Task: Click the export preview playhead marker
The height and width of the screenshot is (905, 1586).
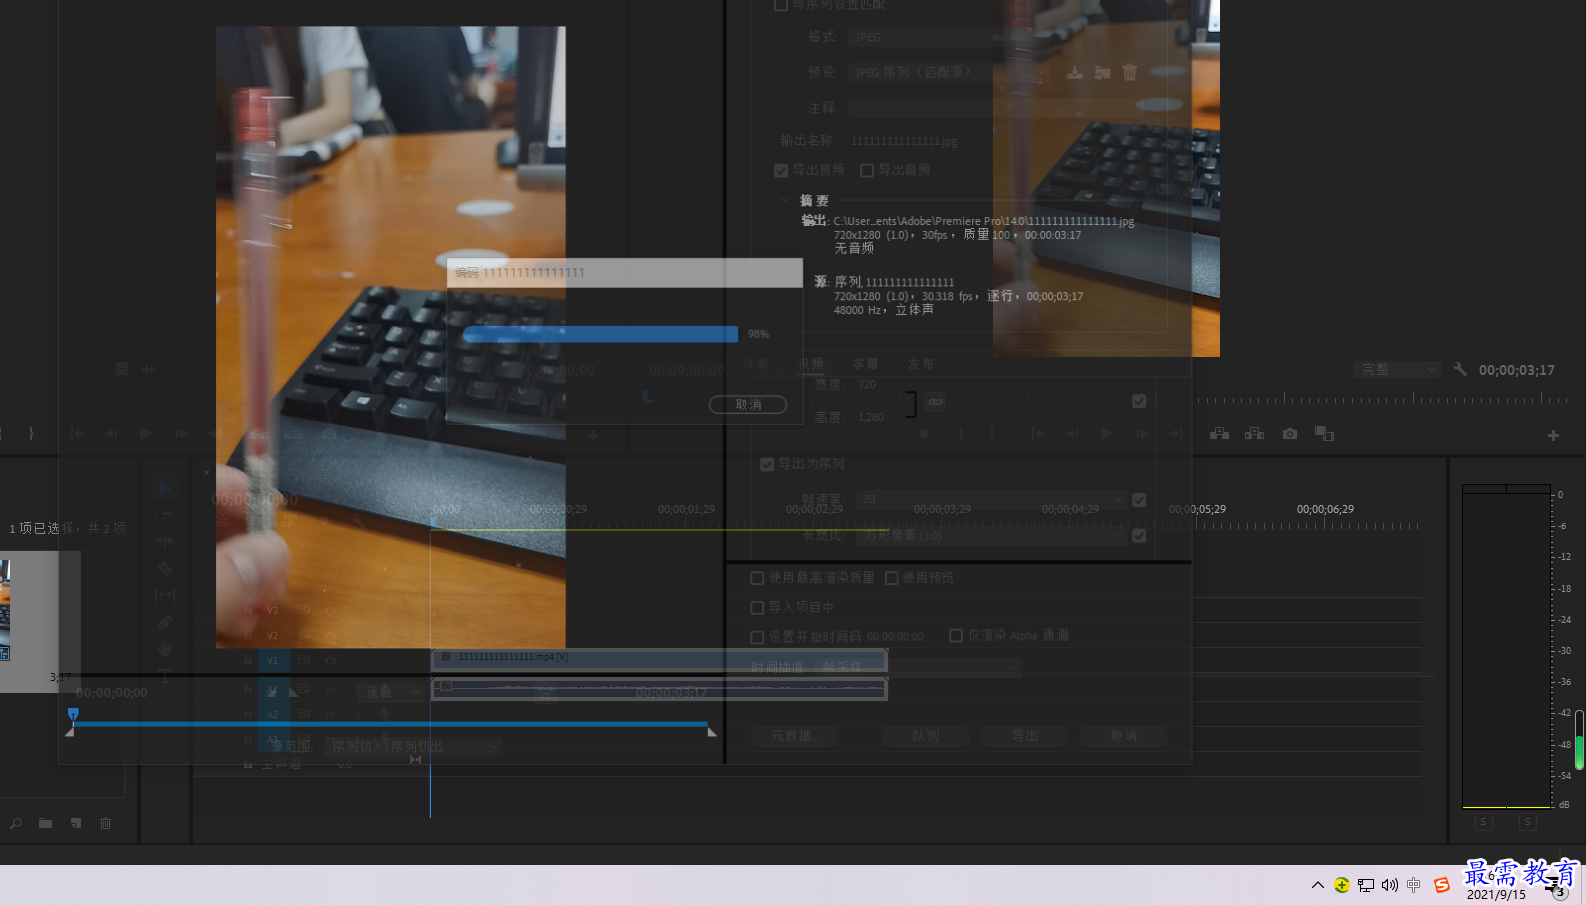Action: click(x=73, y=714)
